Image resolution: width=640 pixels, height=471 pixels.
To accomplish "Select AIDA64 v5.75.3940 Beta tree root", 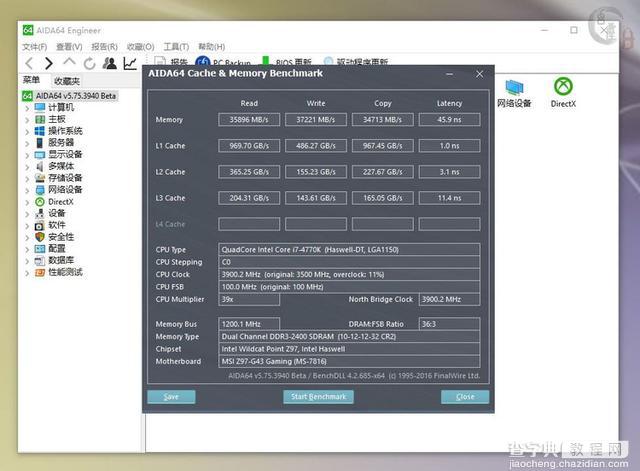I will pyautogui.click(x=76, y=96).
